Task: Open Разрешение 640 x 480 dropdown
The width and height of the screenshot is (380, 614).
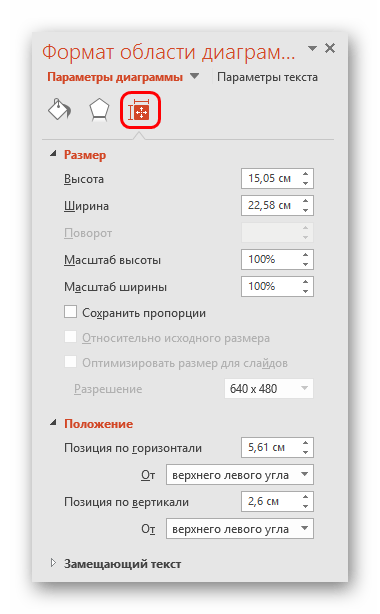Action: coord(269,388)
